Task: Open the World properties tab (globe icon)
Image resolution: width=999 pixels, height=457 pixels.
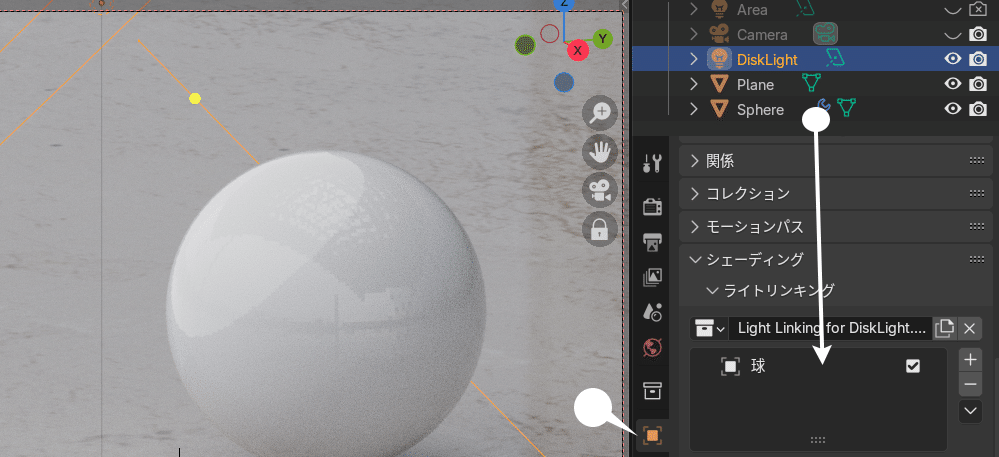Action: [x=652, y=348]
